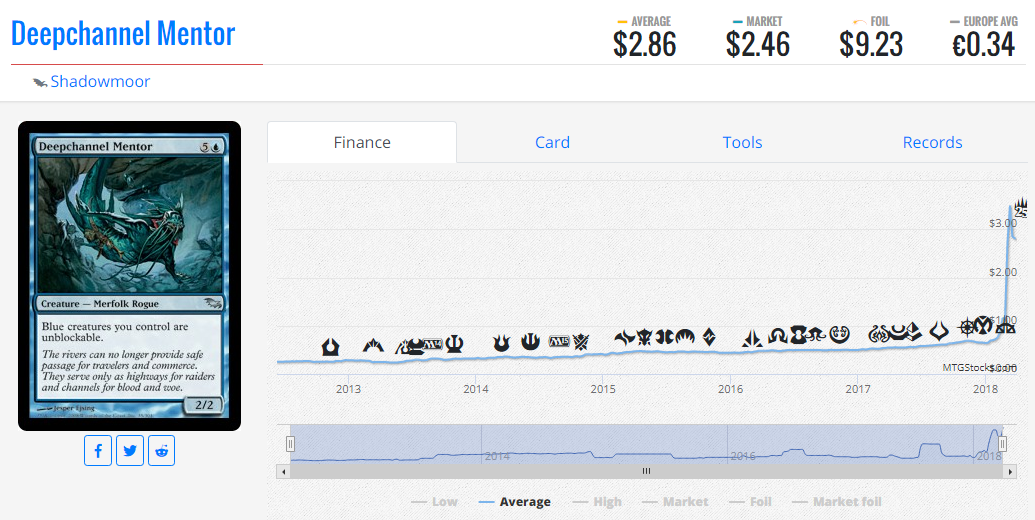Click the Oath of the Gatewatch marker

(x=752, y=338)
